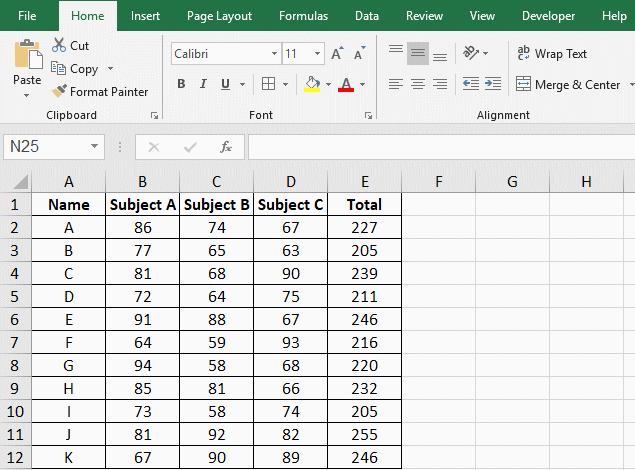Increase font size with the large A
635x470 pixels.
click(337, 53)
